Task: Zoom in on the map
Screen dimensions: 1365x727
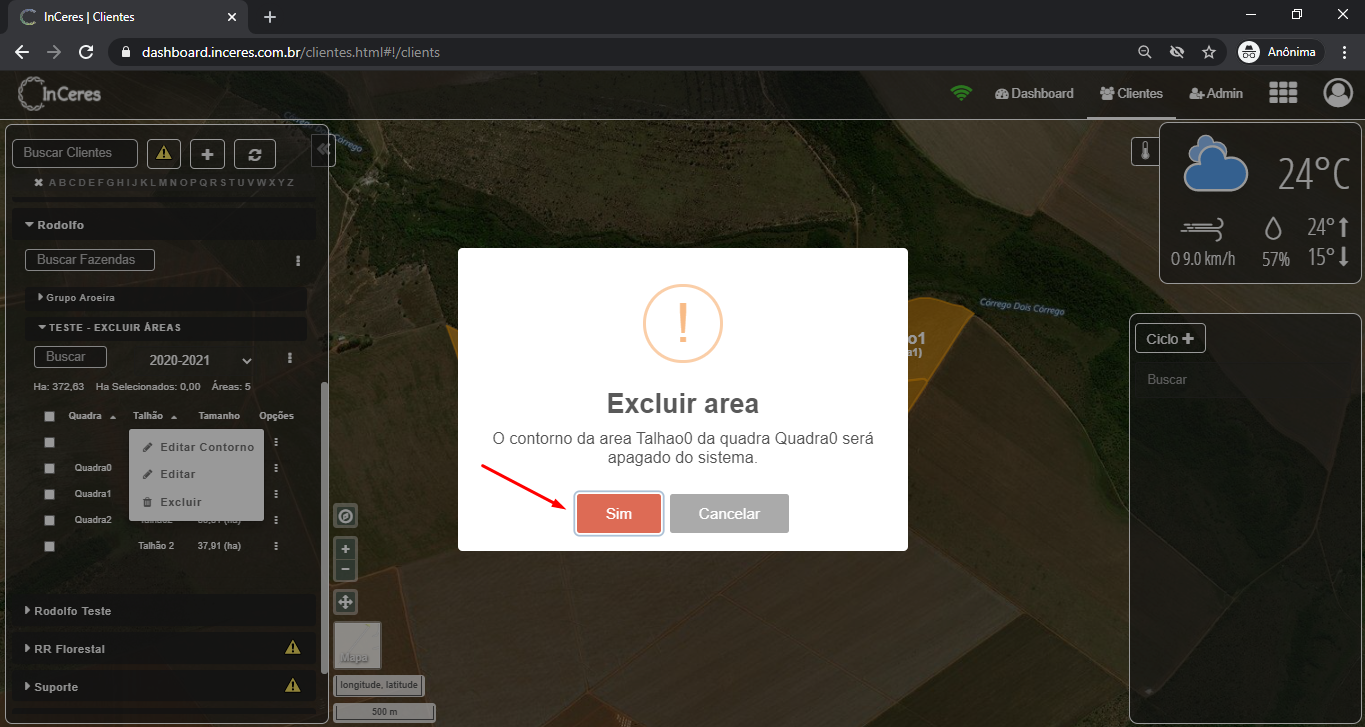Action: 345,549
